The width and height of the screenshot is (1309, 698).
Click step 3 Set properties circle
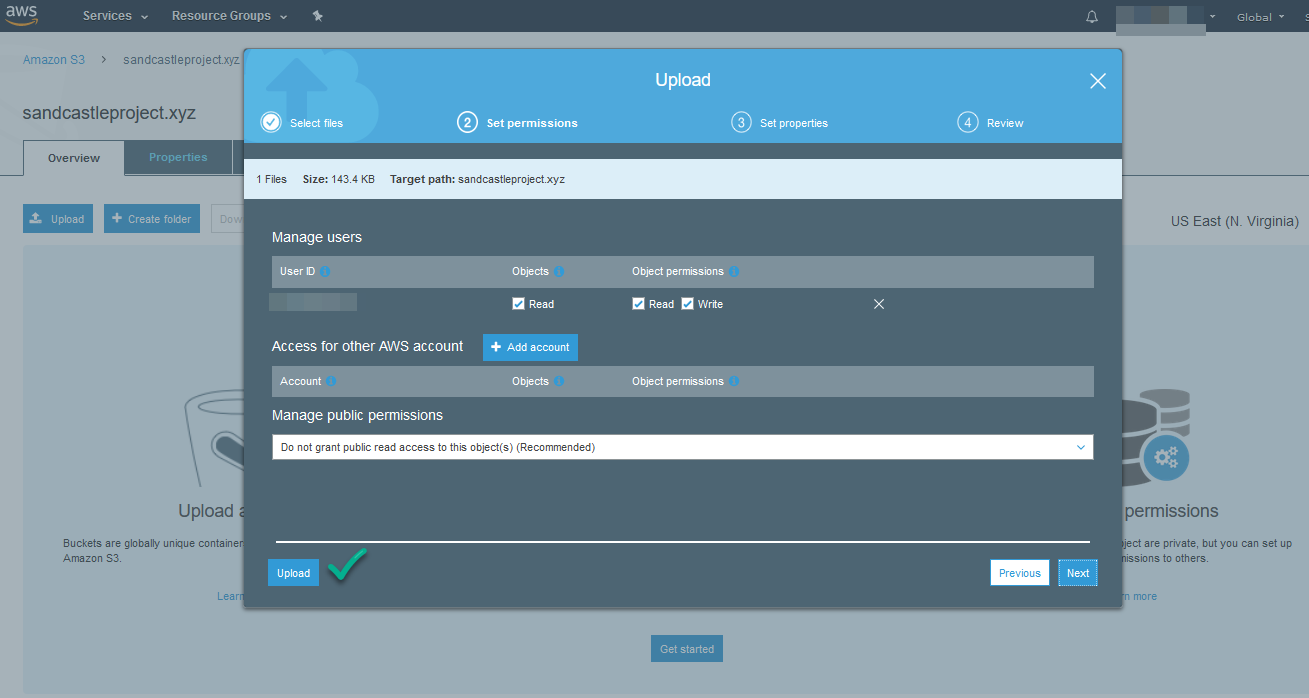pyautogui.click(x=741, y=122)
